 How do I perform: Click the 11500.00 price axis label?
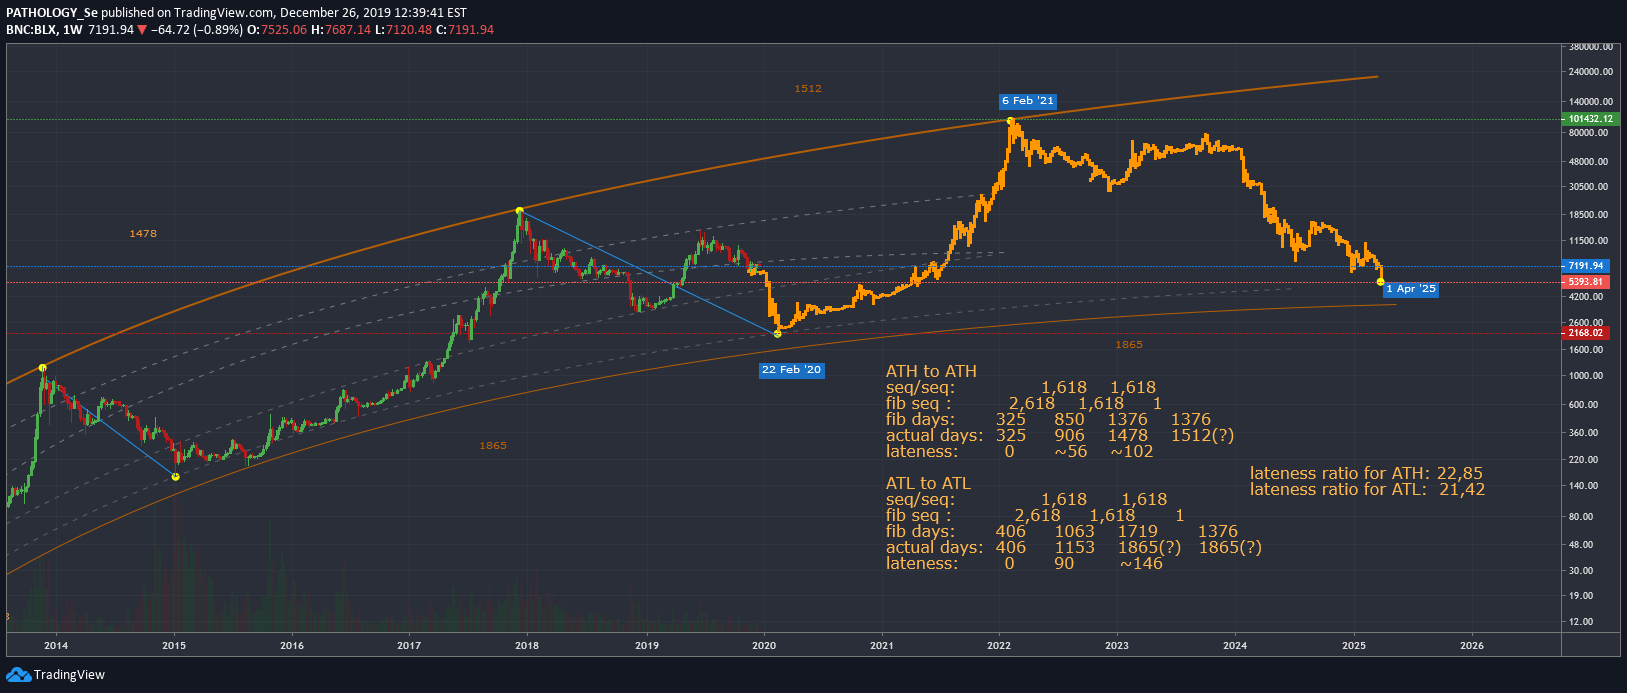1589,241
